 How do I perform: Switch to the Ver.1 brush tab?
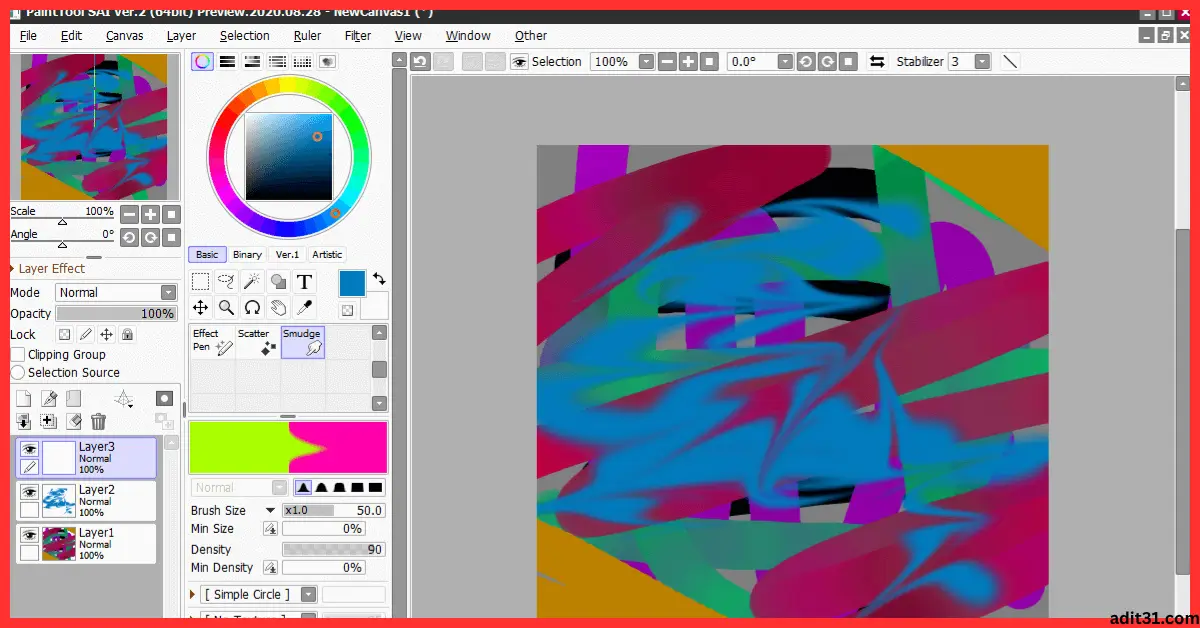point(287,254)
